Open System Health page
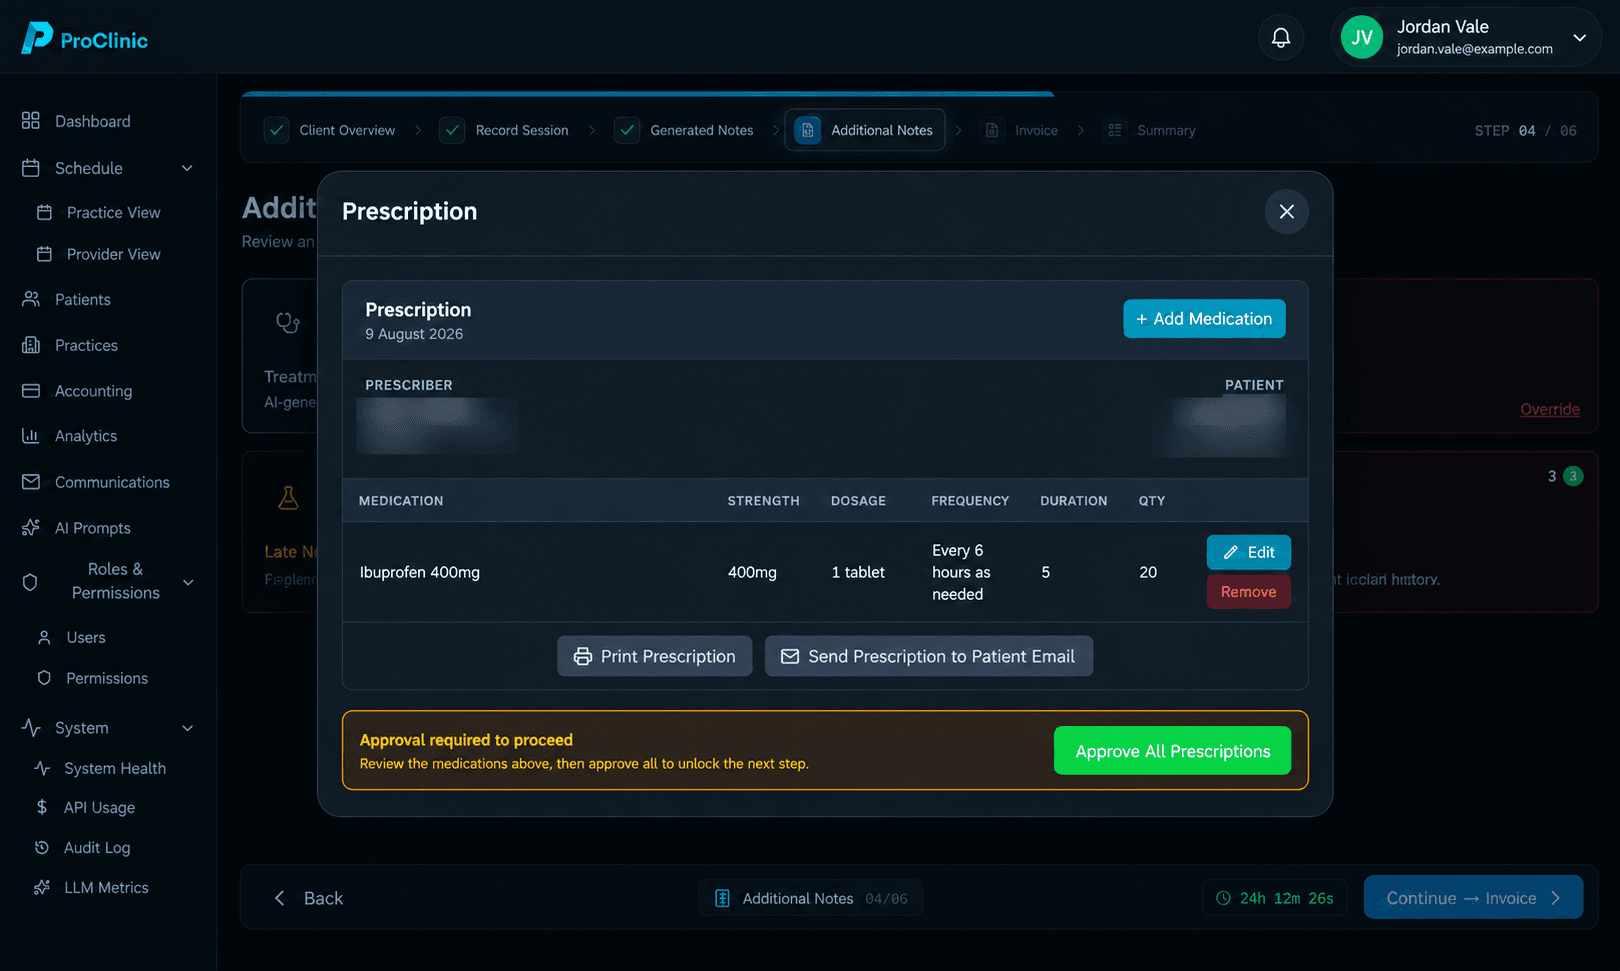The width and height of the screenshot is (1620, 971). (x=114, y=768)
